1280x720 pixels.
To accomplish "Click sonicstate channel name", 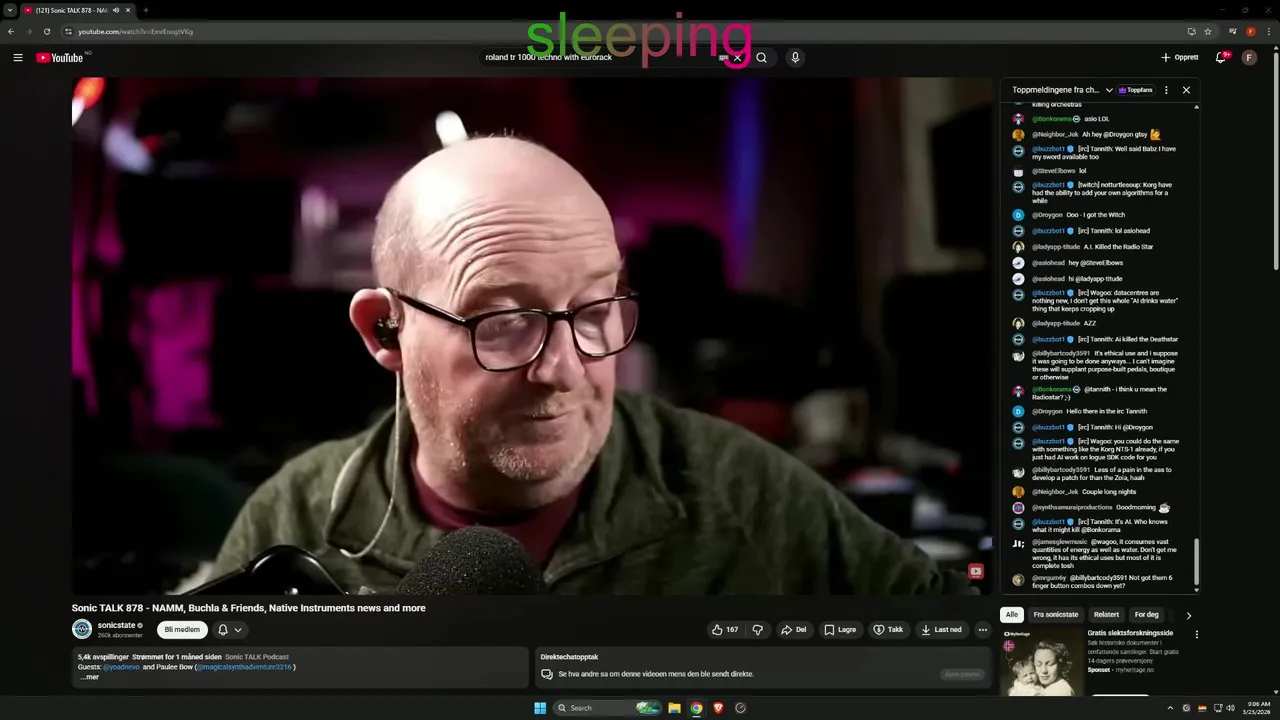I will pos(116,625).
